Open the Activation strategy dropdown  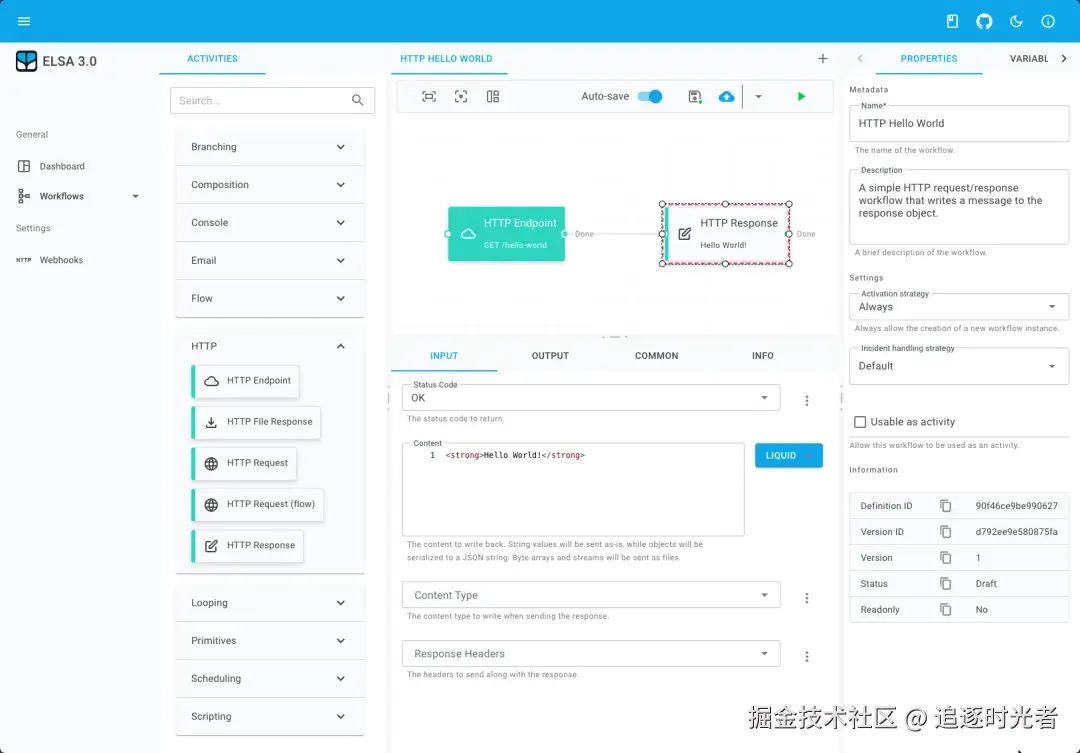tap(959, 307)
